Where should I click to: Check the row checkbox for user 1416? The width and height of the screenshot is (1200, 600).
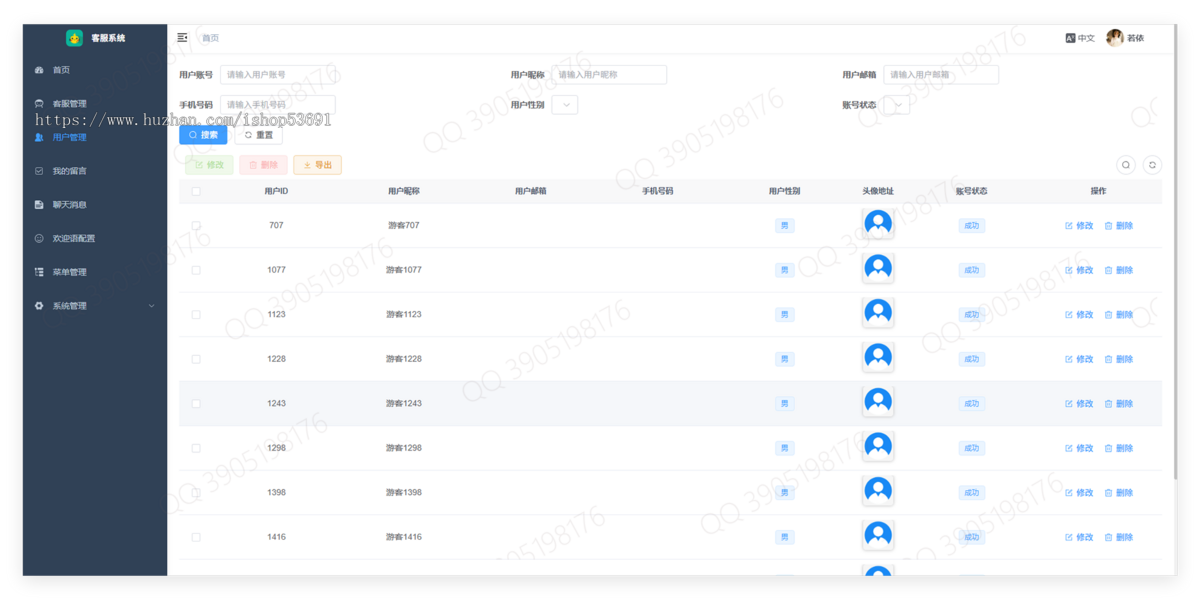196,537
